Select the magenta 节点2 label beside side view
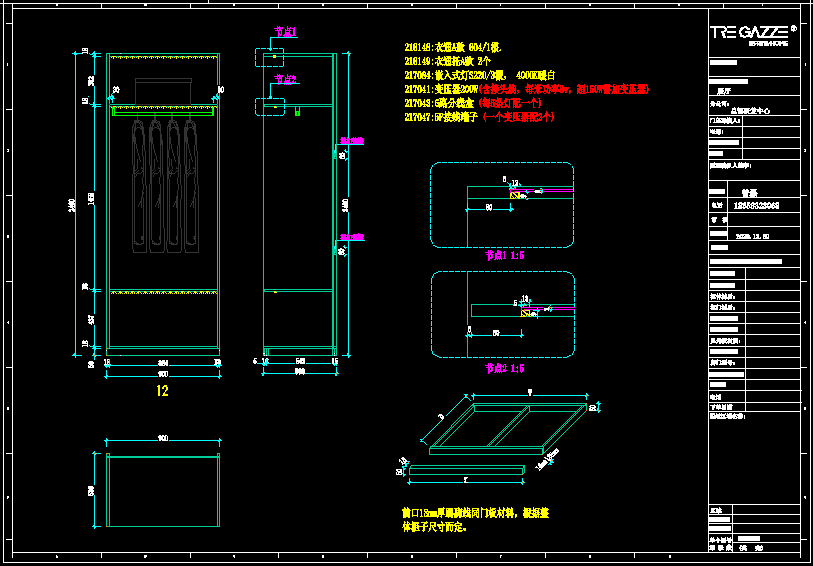Viewport: 813px width, 566px height. click(x=285, y=79)
